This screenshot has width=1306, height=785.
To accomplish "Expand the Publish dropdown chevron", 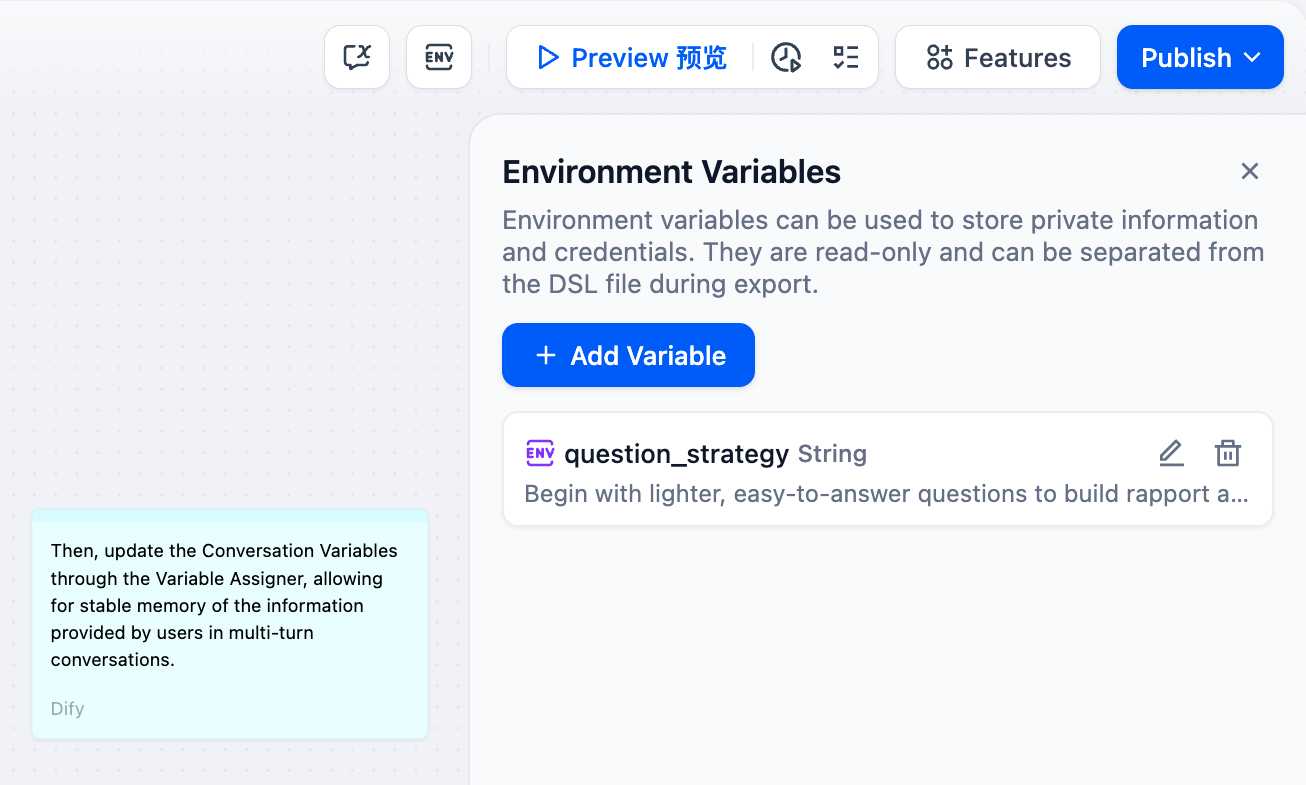I will tap(1252, 58).
